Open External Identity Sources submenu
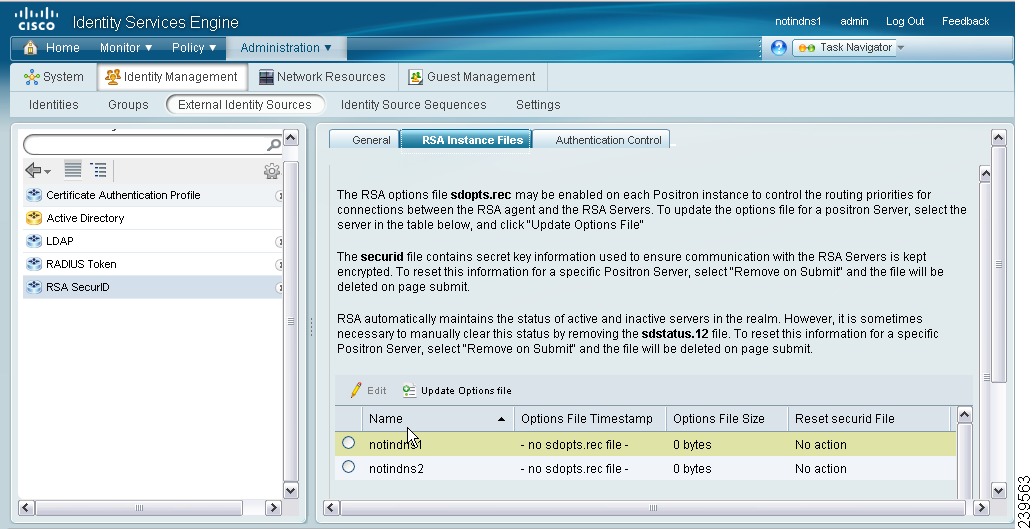Image resolution: width=1035 pixels, height=529 pixels. [245, 104]
